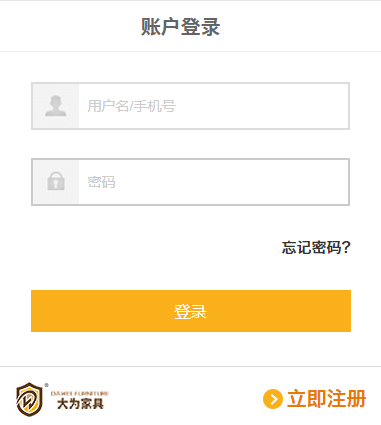Submit using the orange 登录 button

pos(191,311)
